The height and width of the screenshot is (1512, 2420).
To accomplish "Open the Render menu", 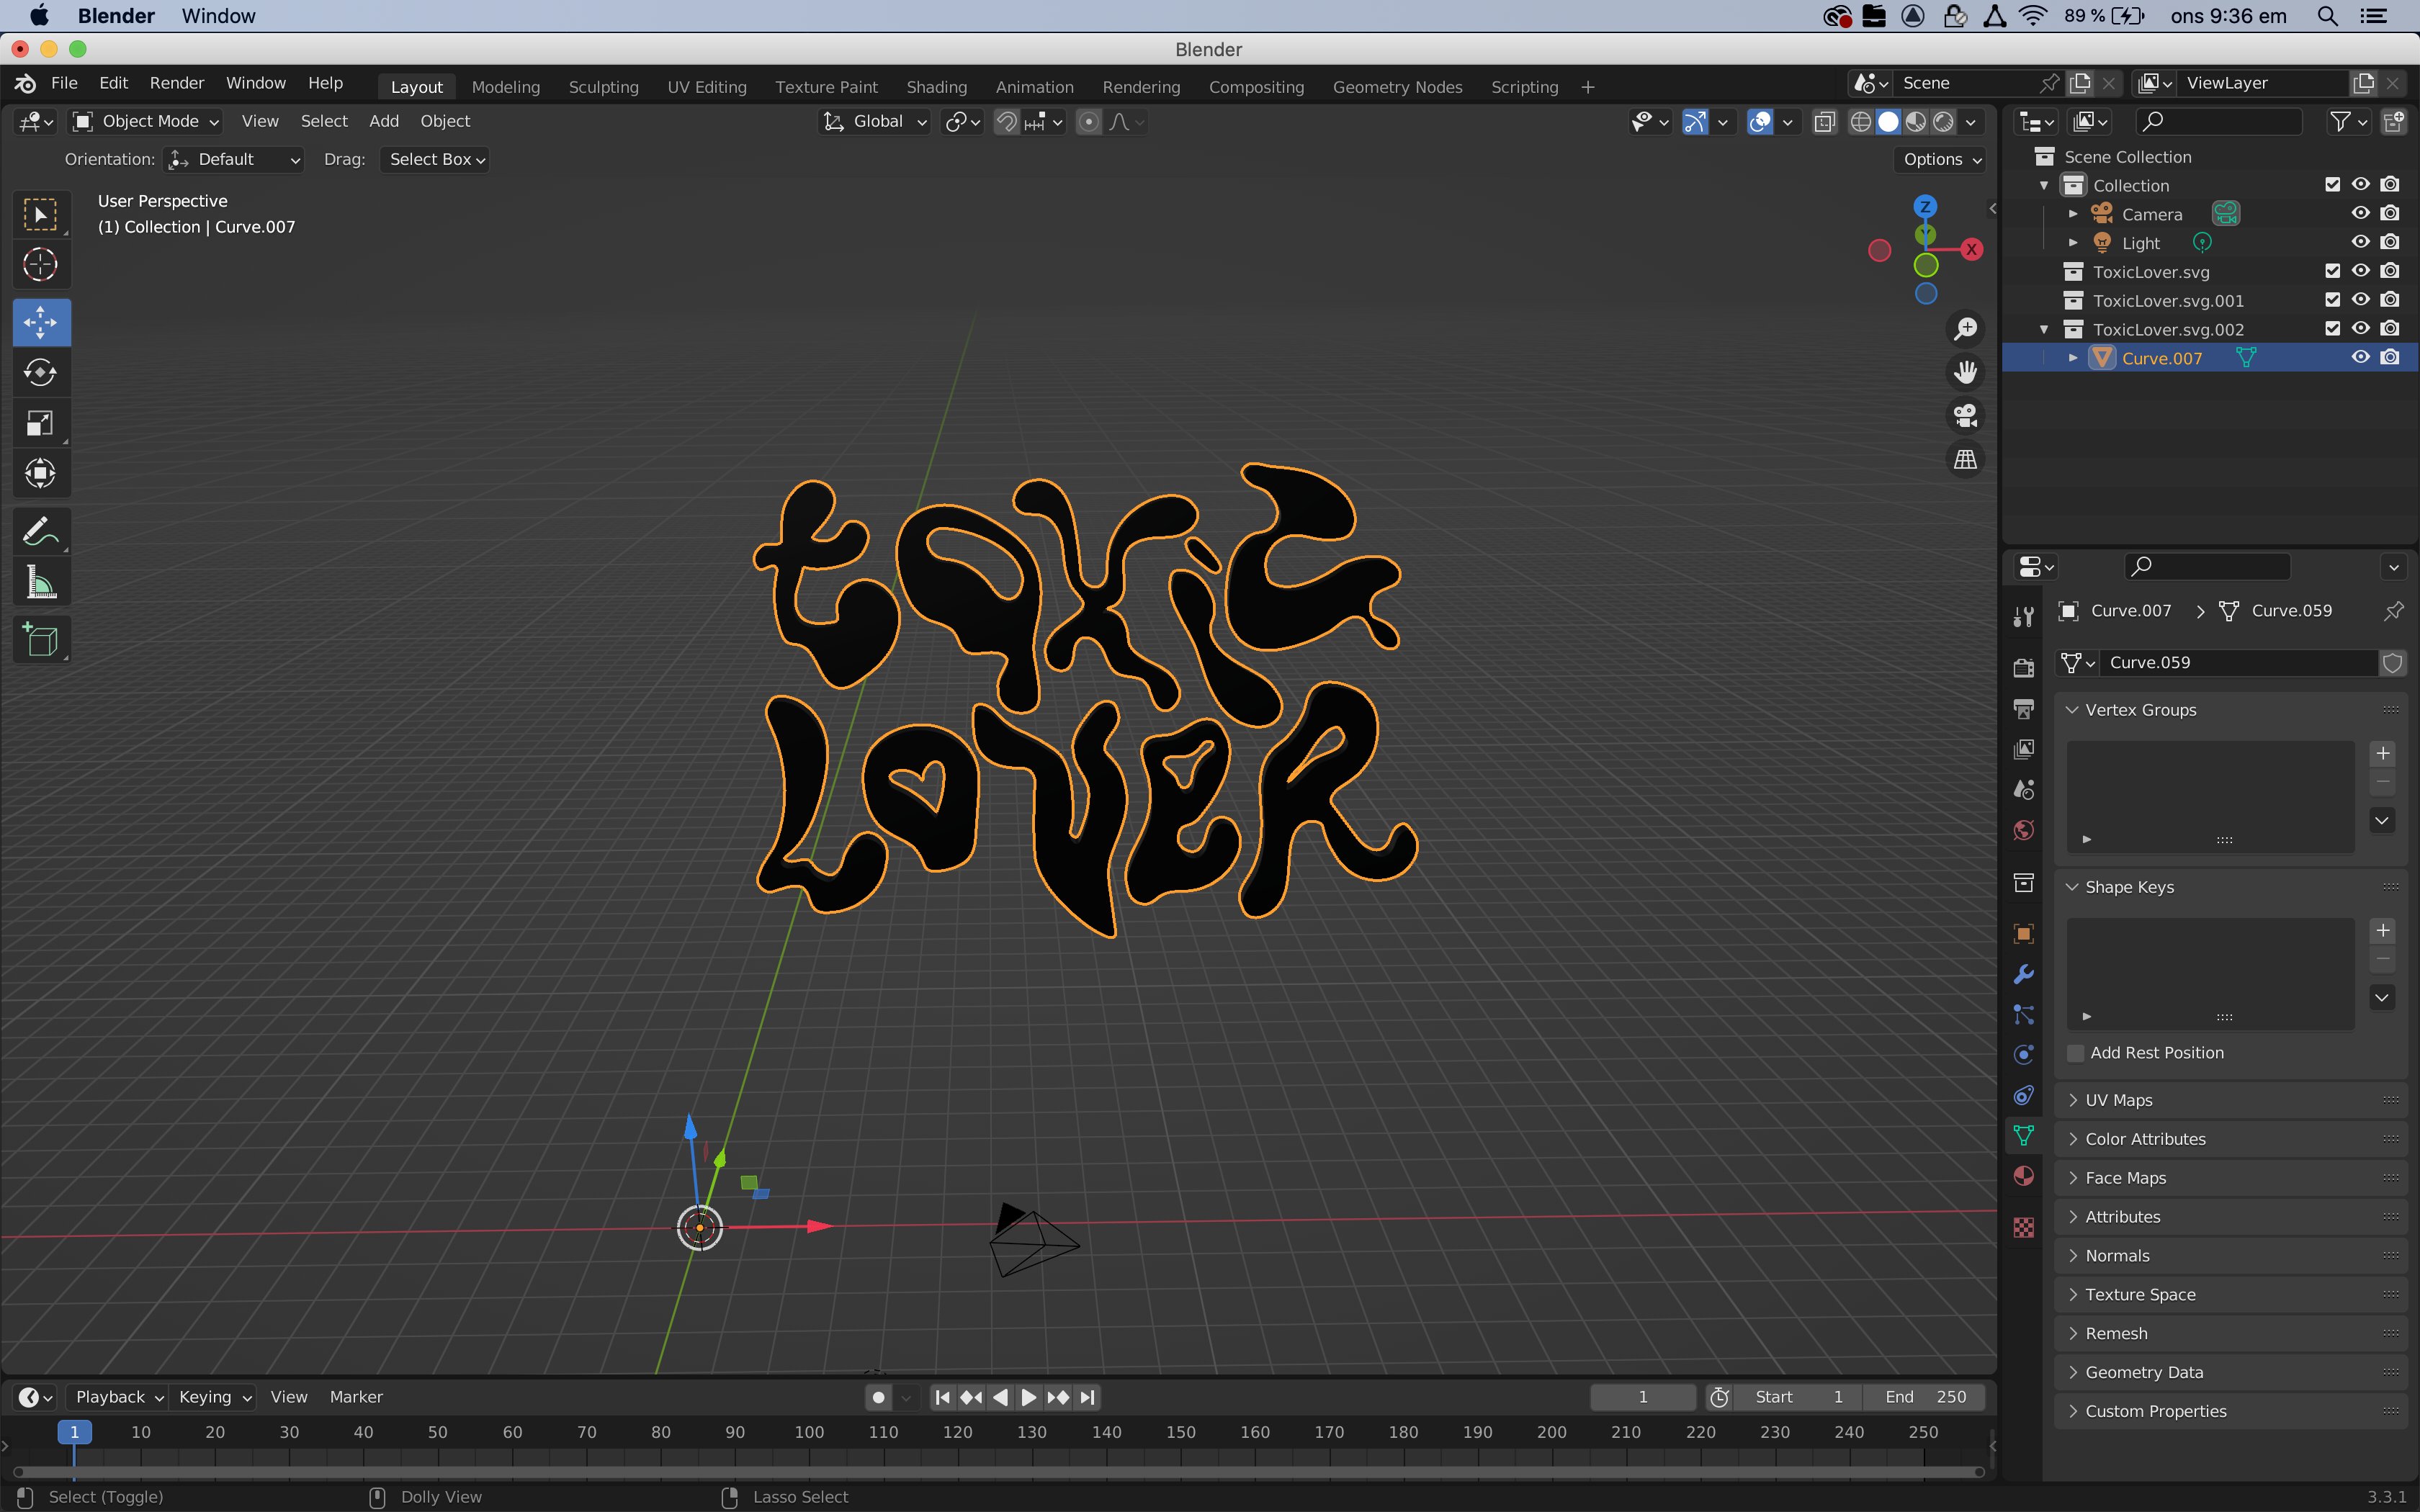I will click(176, 83).
